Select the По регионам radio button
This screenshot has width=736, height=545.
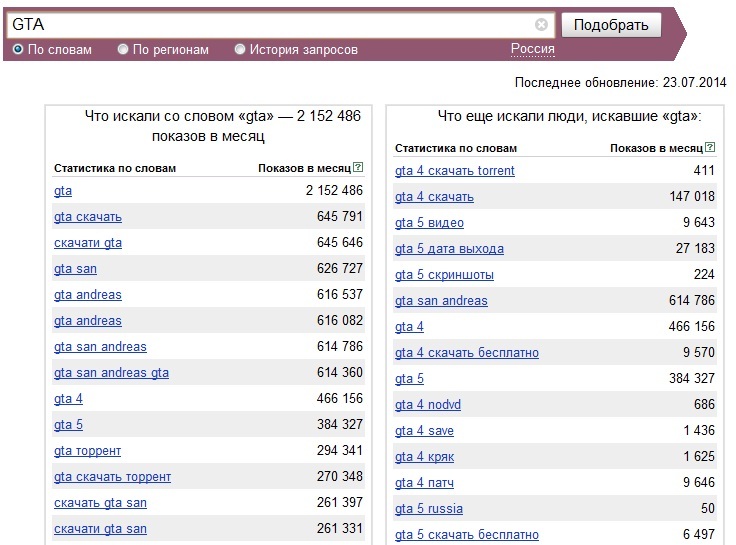123,49
